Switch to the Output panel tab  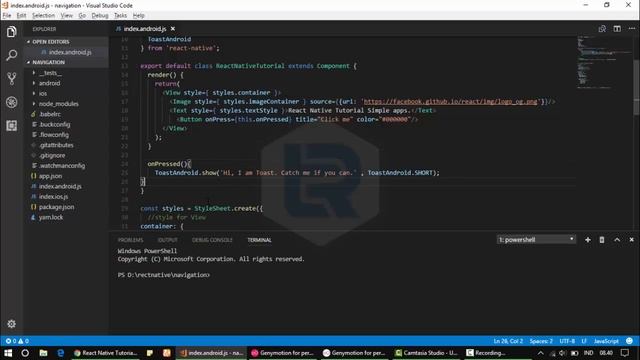167,240
